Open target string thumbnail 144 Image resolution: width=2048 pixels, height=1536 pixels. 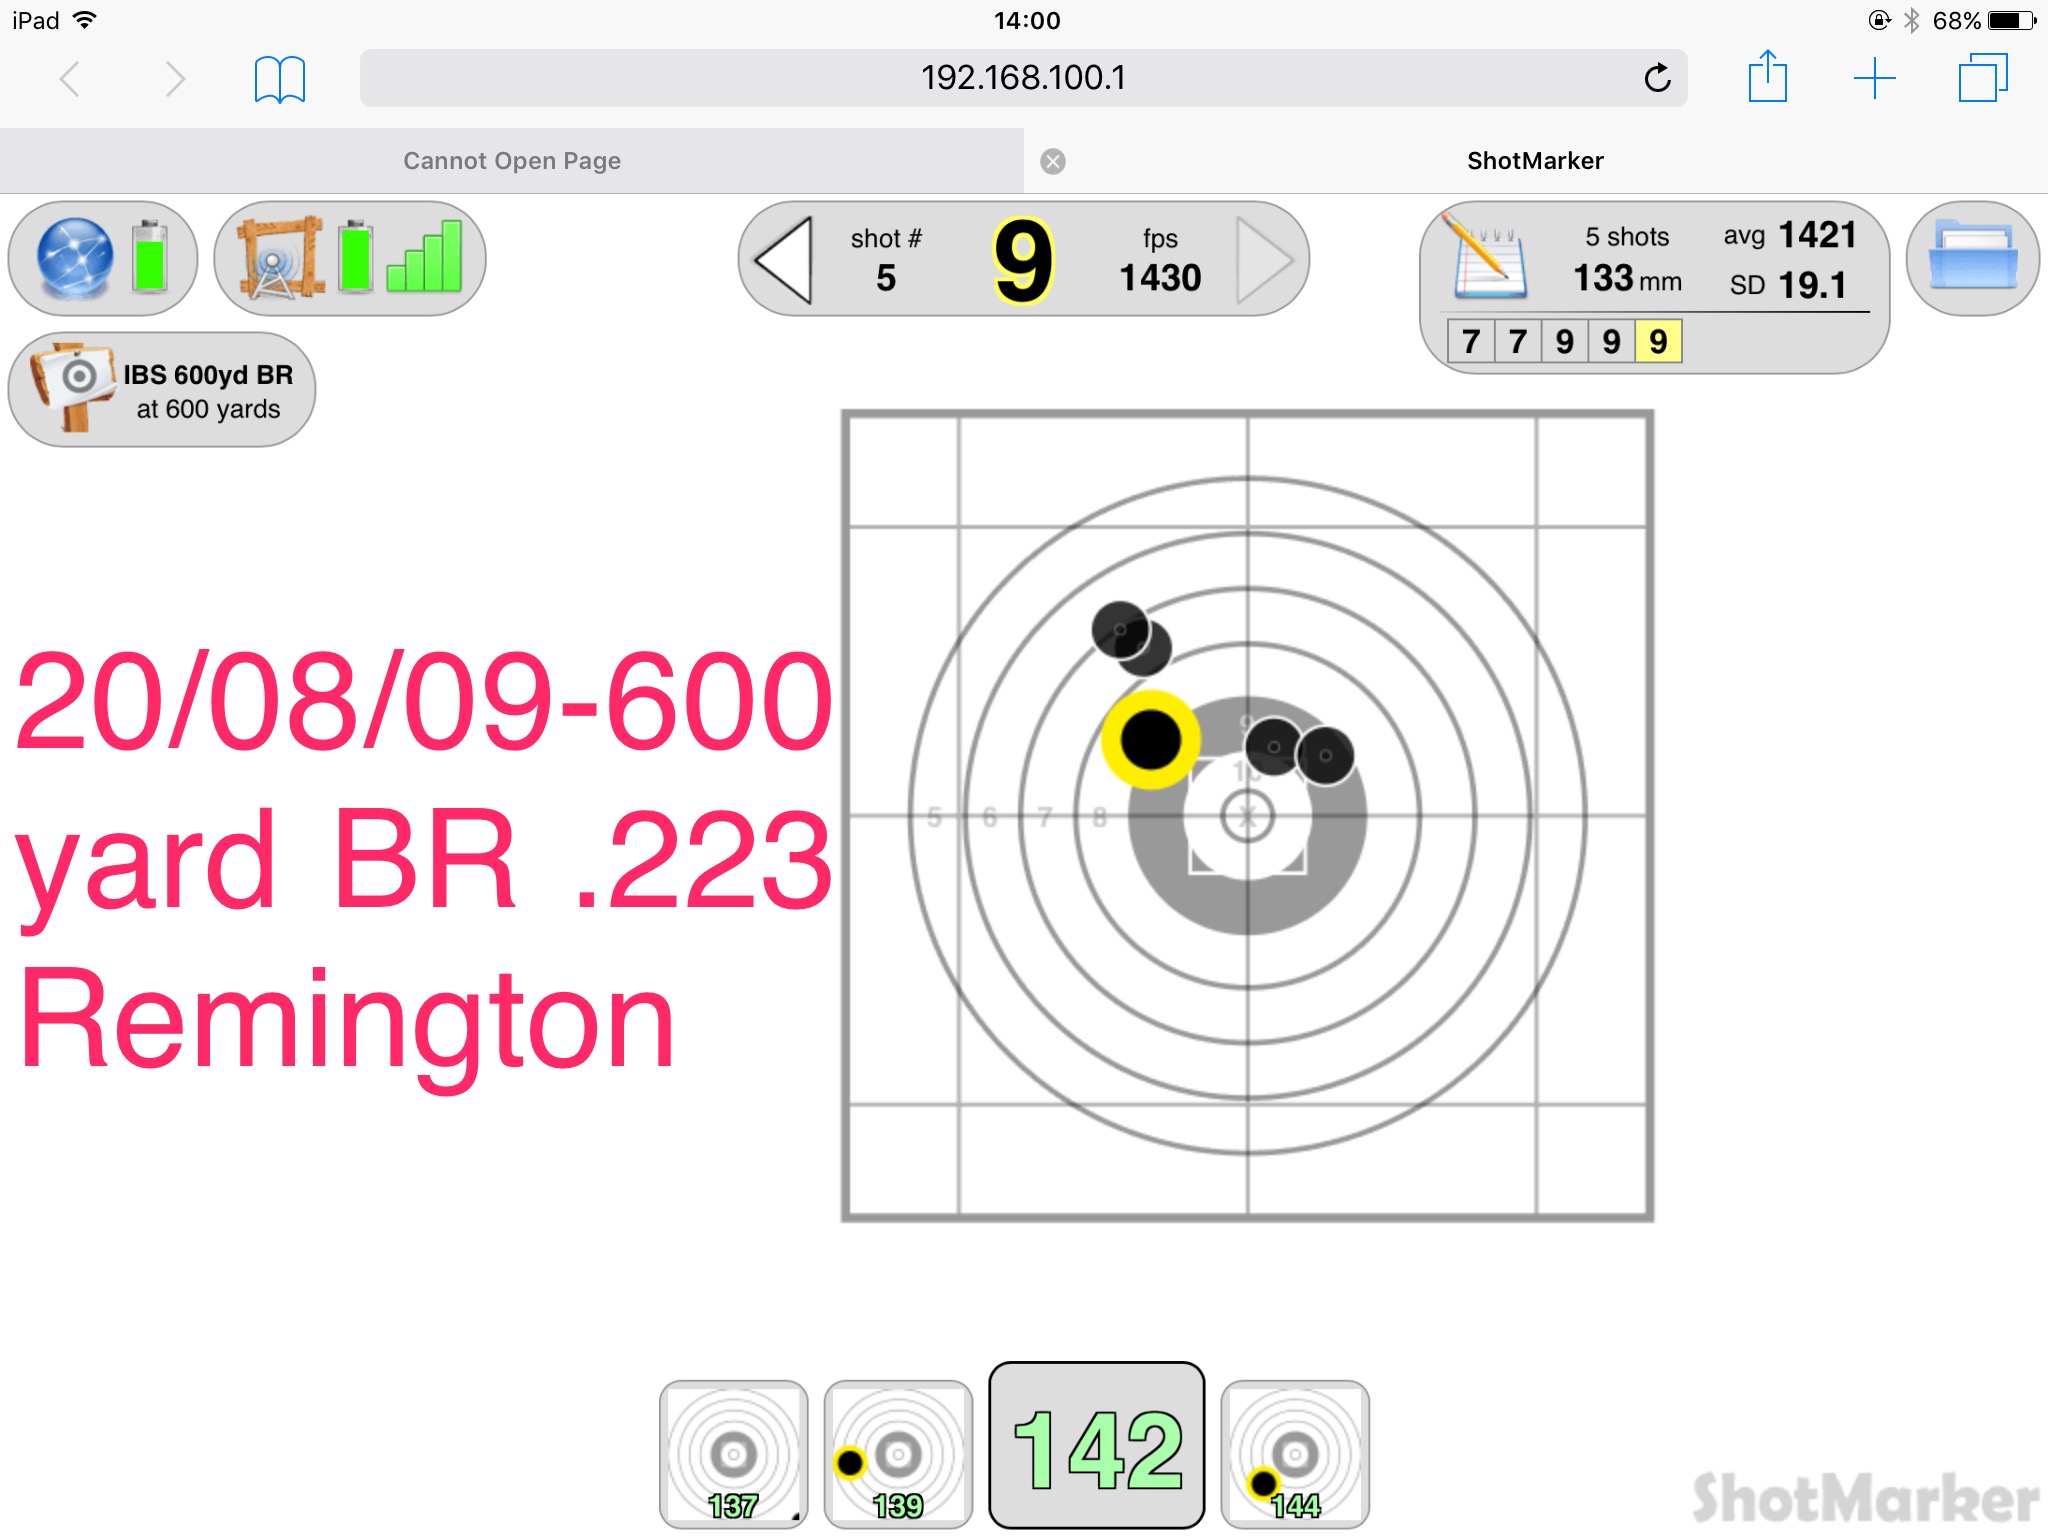[1295, 1454]
